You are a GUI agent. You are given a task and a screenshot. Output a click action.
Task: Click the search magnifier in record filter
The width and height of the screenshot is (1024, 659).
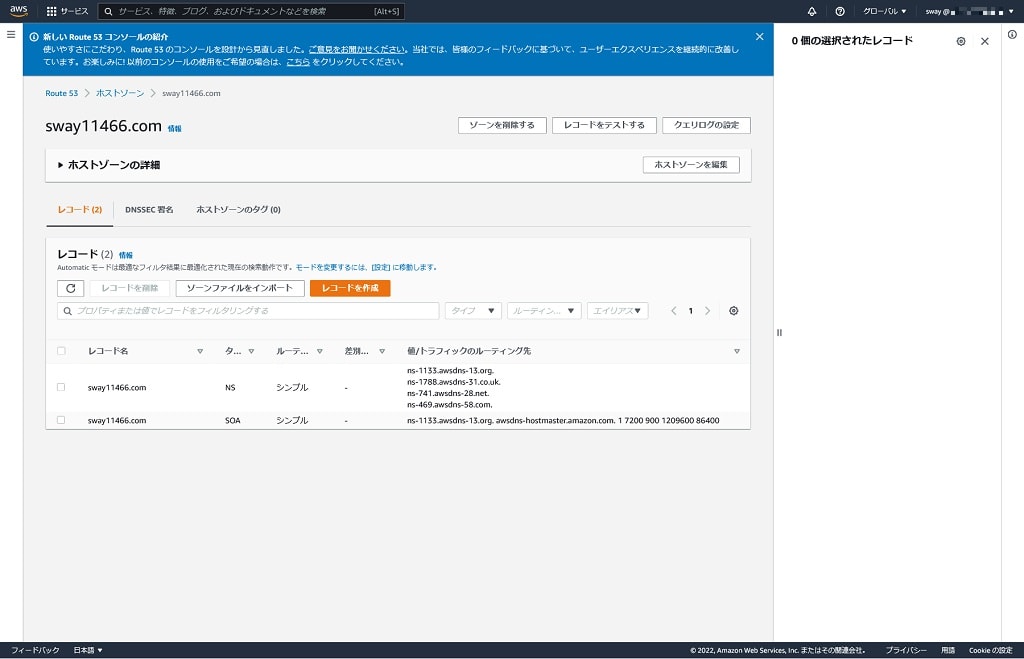point(67,311)
